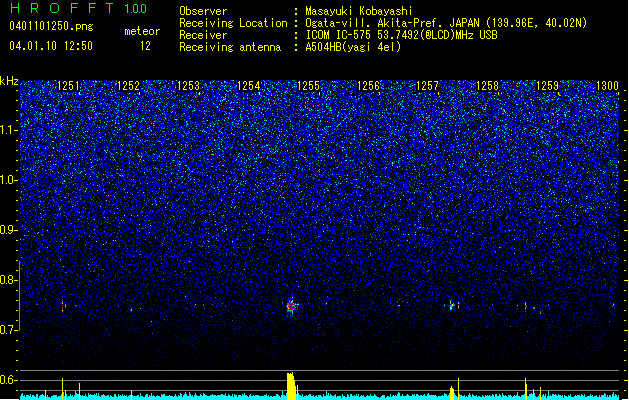Click the tall yellow power bar near 1255
Viewport: 629px width, 400px height.
[x=291, y=386]
